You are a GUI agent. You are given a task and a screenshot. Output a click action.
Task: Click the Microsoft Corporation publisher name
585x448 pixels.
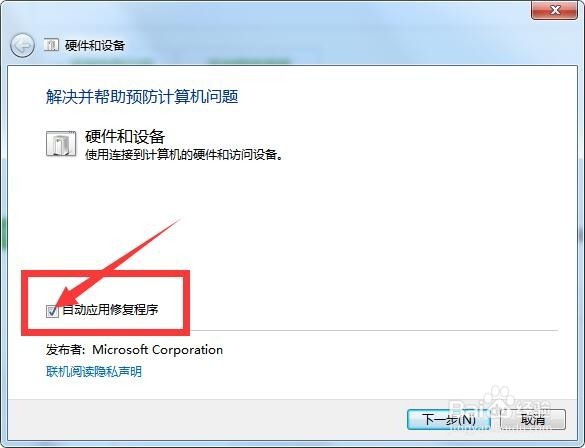157,350
